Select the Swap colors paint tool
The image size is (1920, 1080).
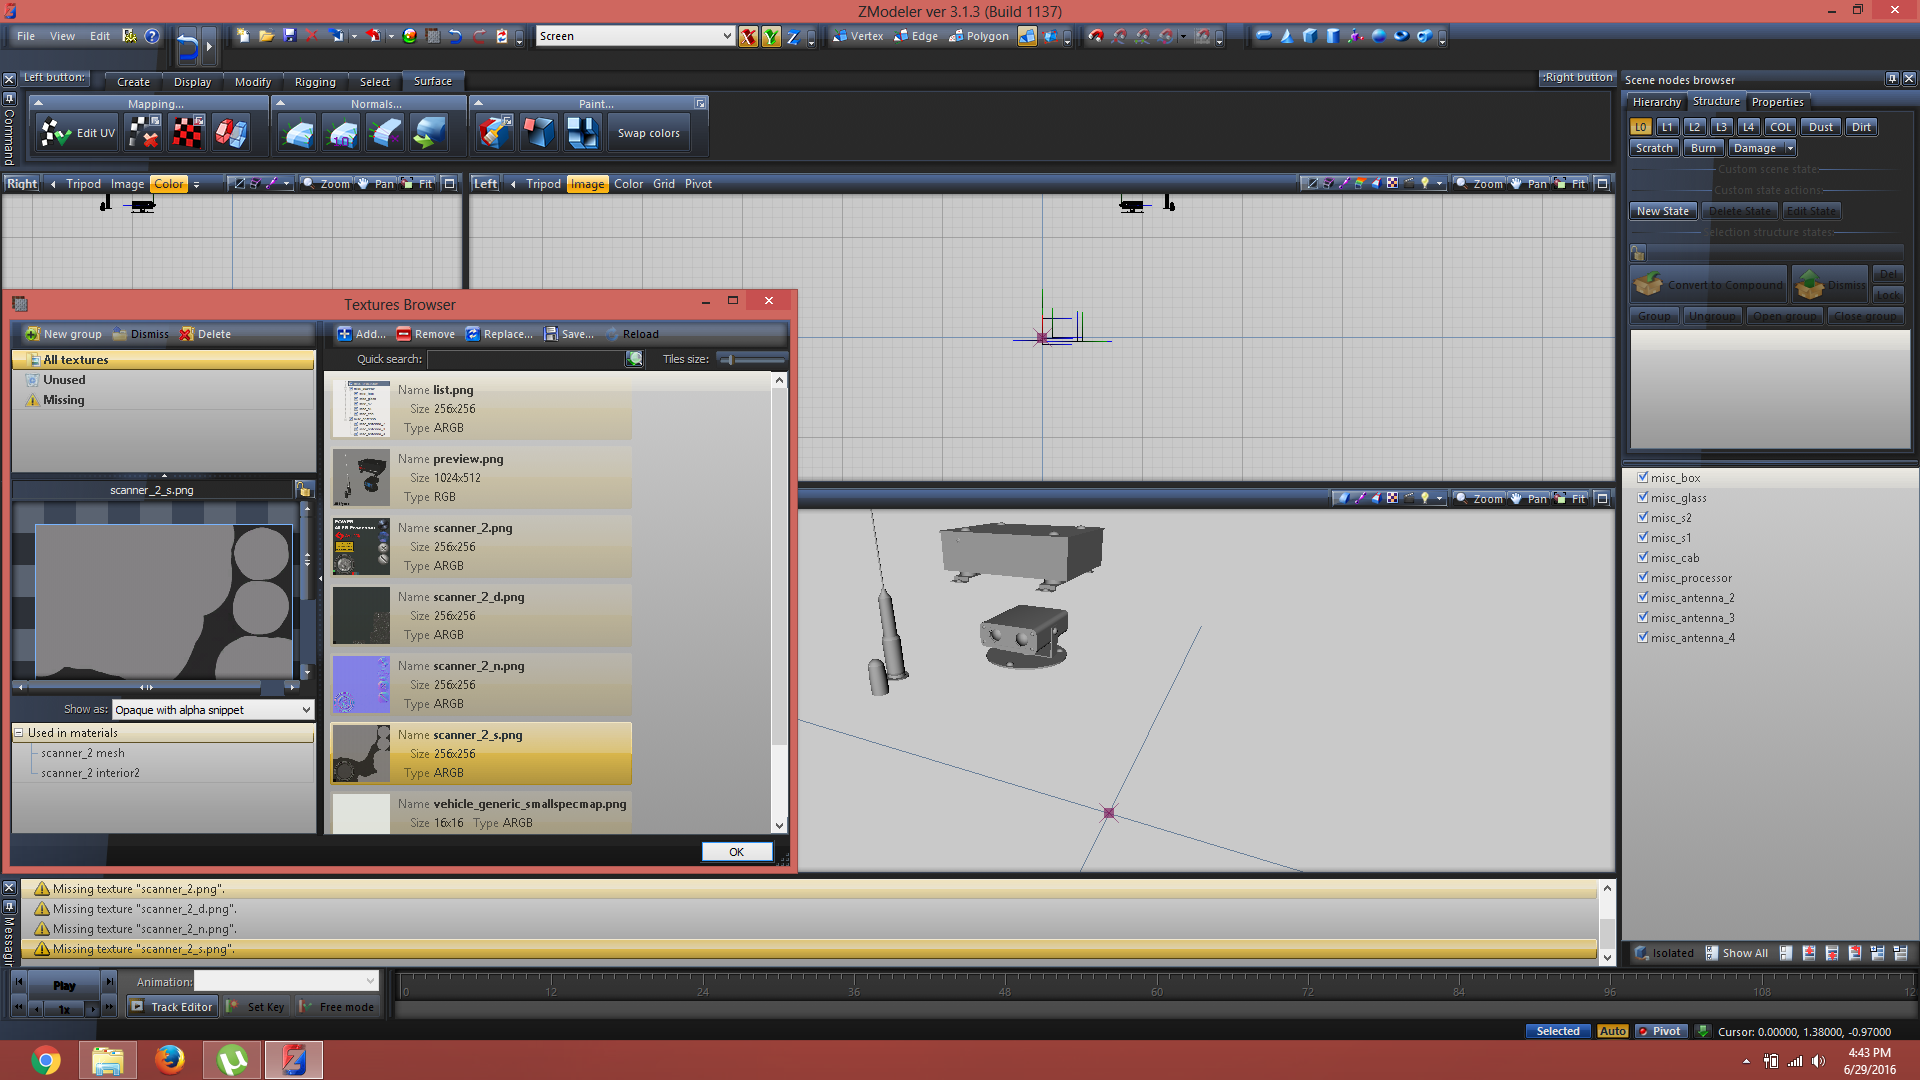tap(648, 133)
